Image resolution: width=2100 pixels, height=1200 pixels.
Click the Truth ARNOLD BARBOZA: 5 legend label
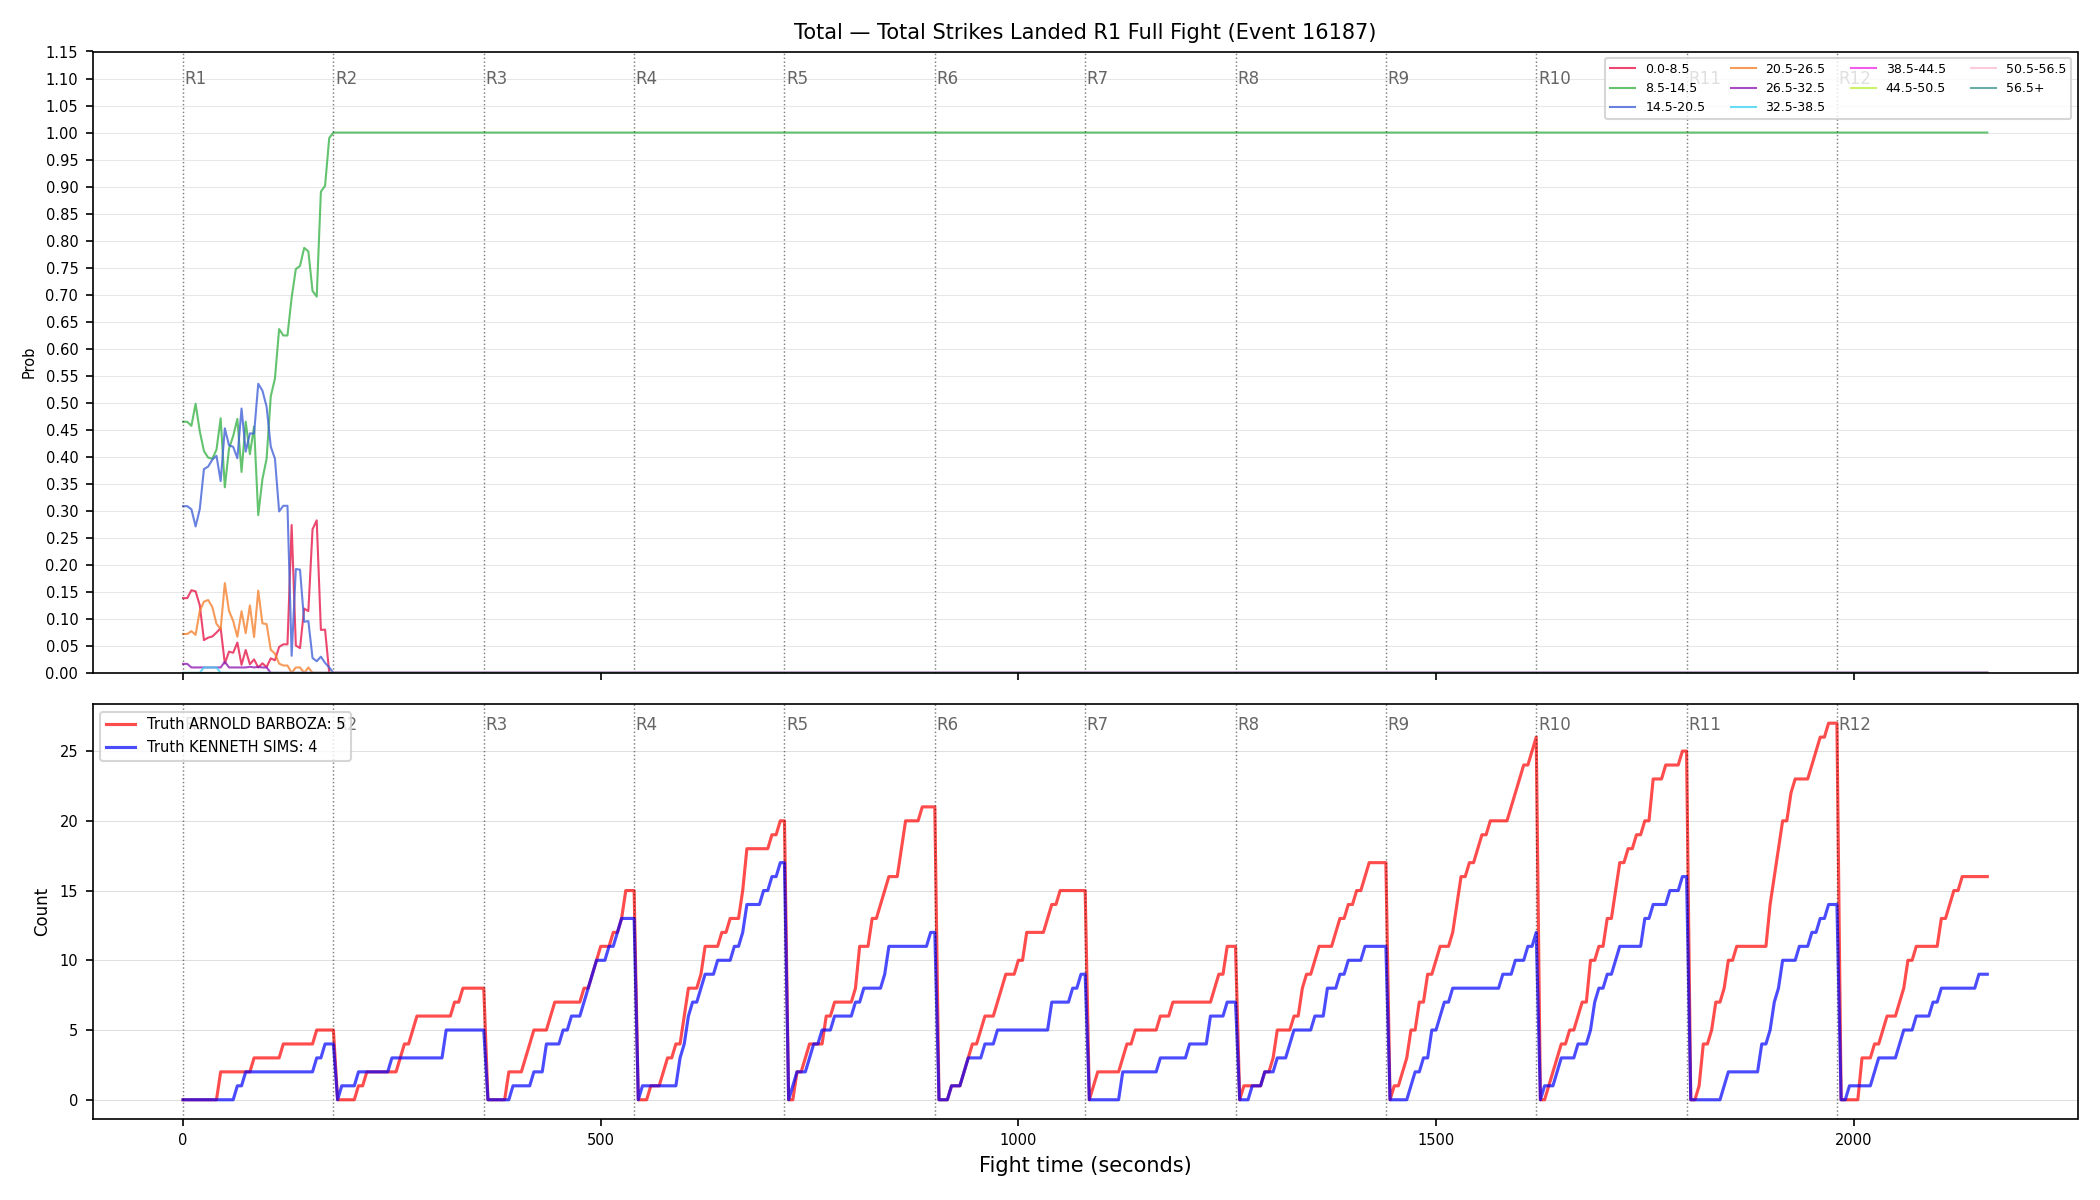246,724
